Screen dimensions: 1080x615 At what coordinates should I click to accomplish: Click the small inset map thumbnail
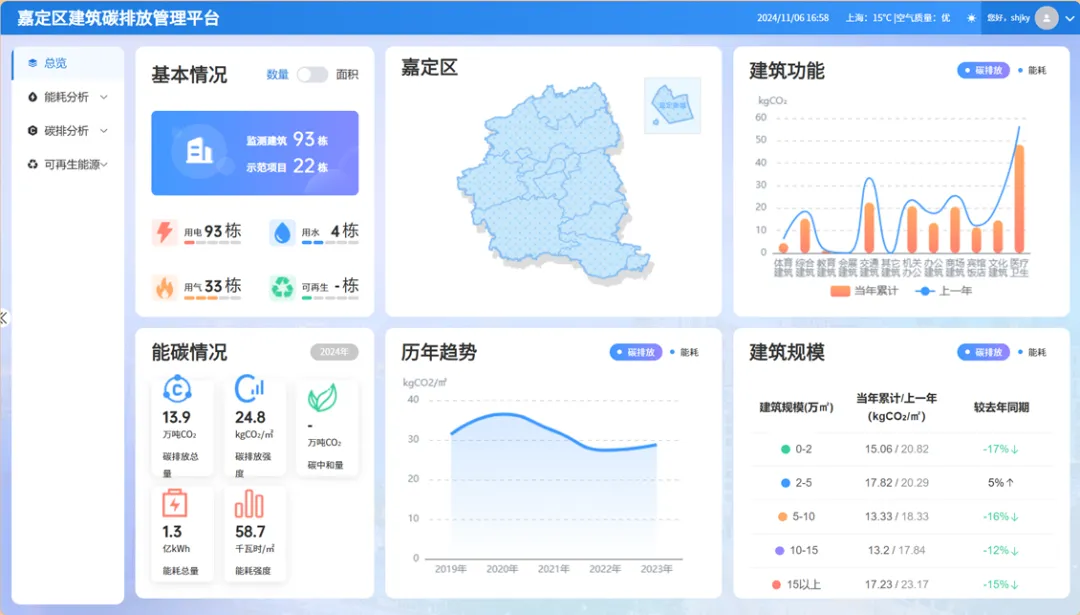pyautogui.click(x=672, y=105)
